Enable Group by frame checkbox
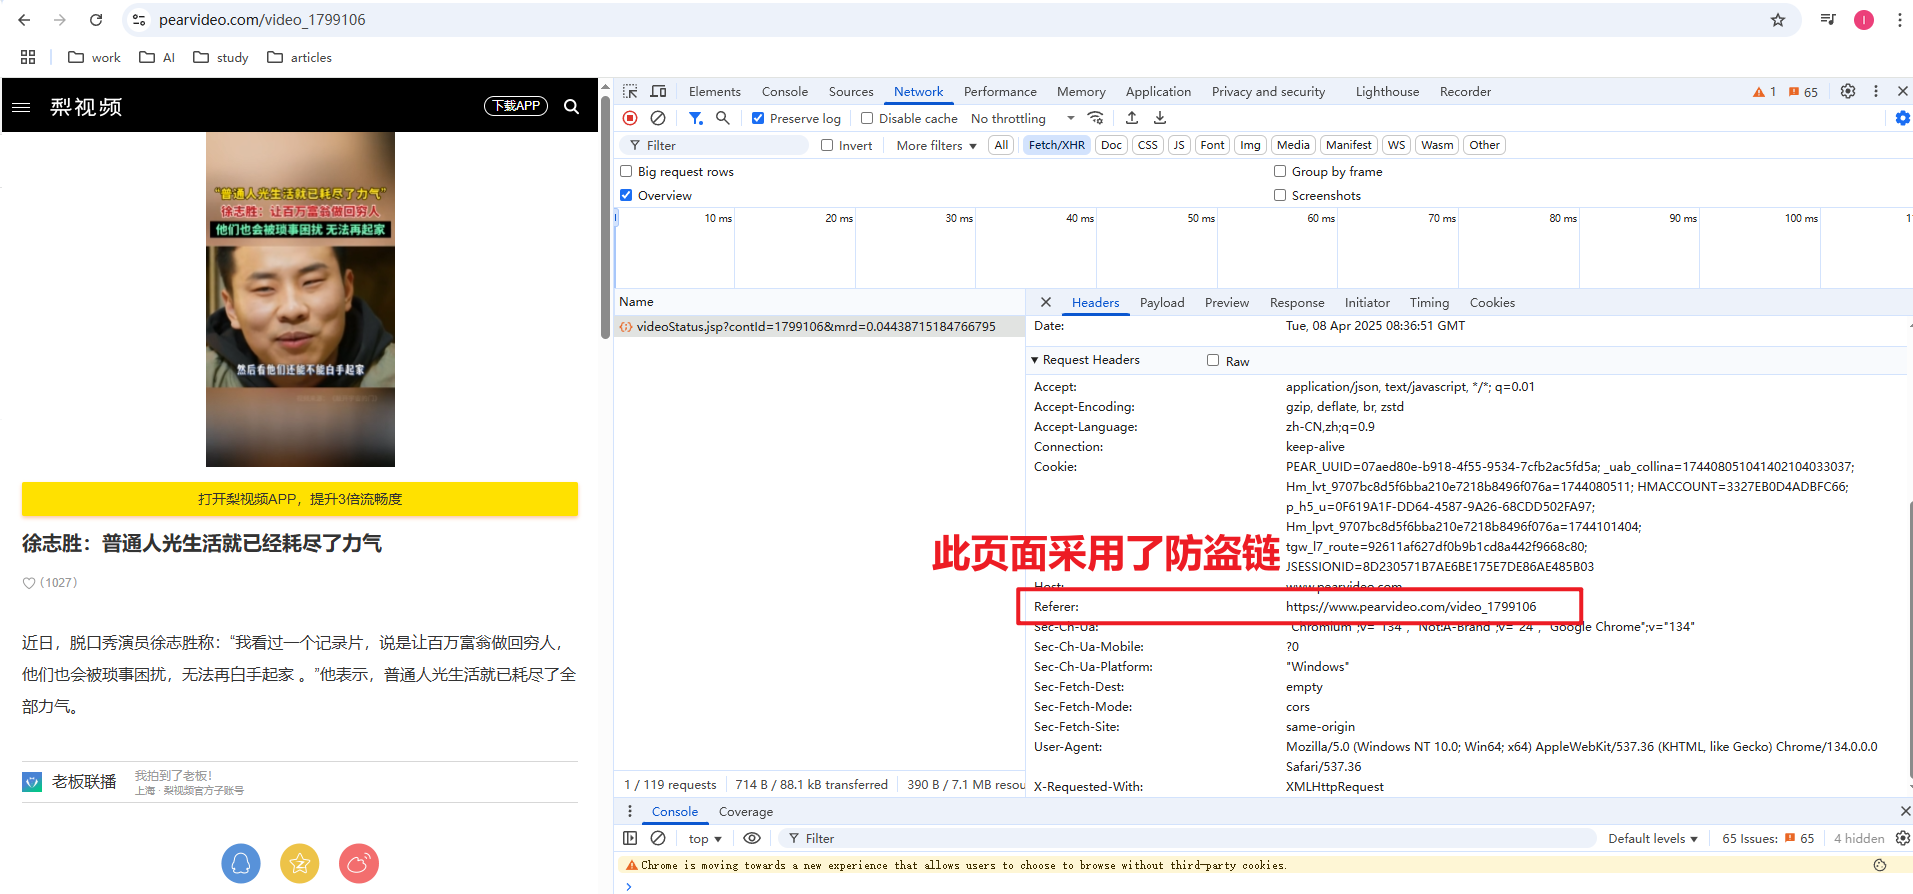 click(x=1280, y=171)
